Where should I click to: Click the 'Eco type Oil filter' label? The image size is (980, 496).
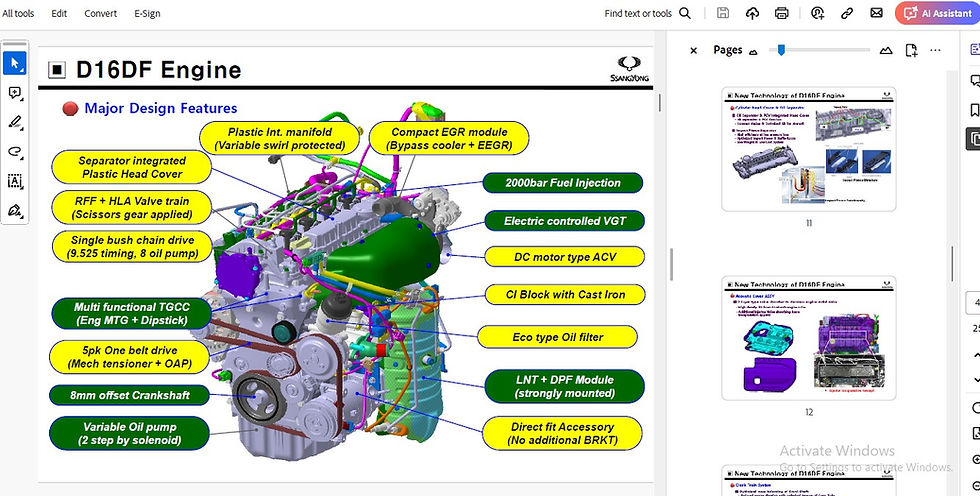point(558,337)
